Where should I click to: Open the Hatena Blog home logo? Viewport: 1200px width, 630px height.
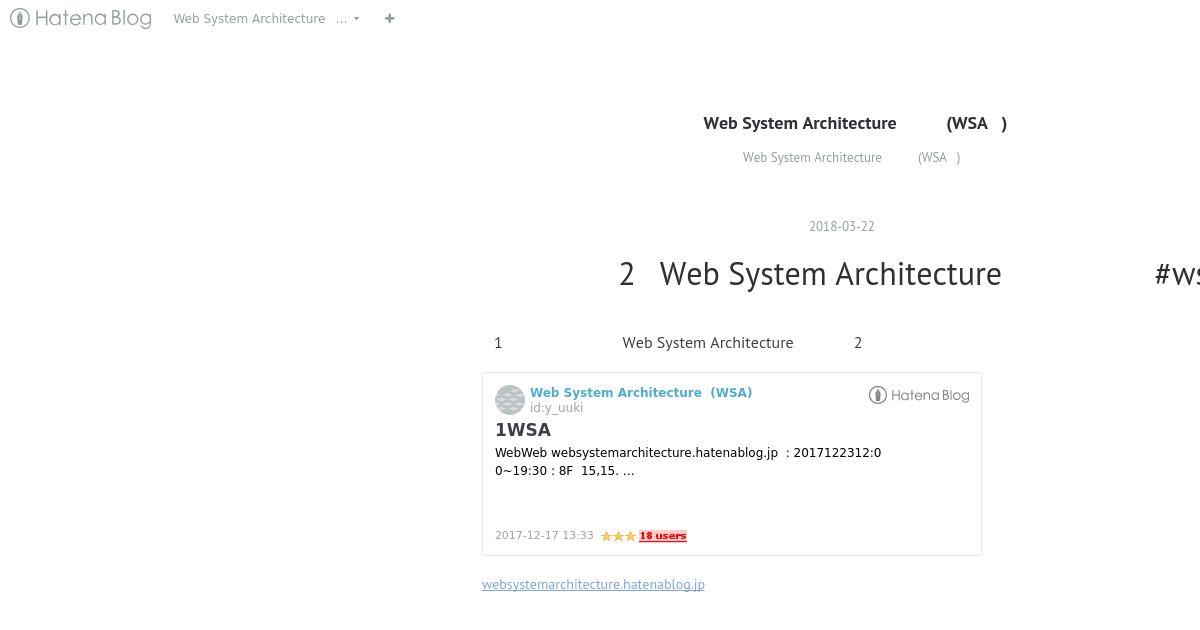81,18
